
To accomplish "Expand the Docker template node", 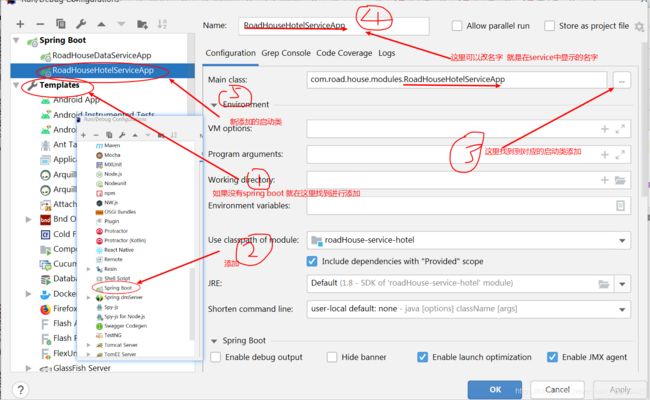I will (28, 294).
